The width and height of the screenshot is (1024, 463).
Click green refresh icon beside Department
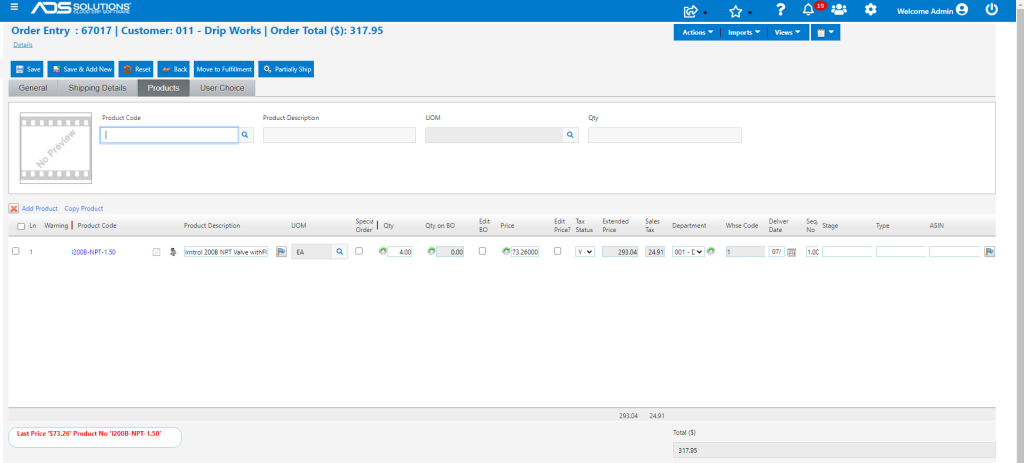[x=711, y=251]
